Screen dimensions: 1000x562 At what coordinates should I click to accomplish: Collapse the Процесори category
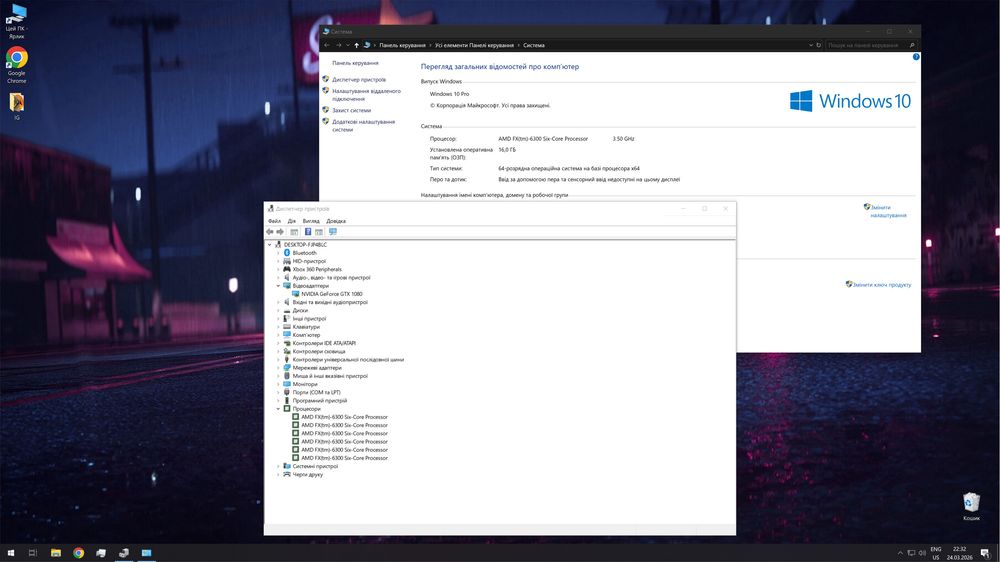[x=278, y=409]
